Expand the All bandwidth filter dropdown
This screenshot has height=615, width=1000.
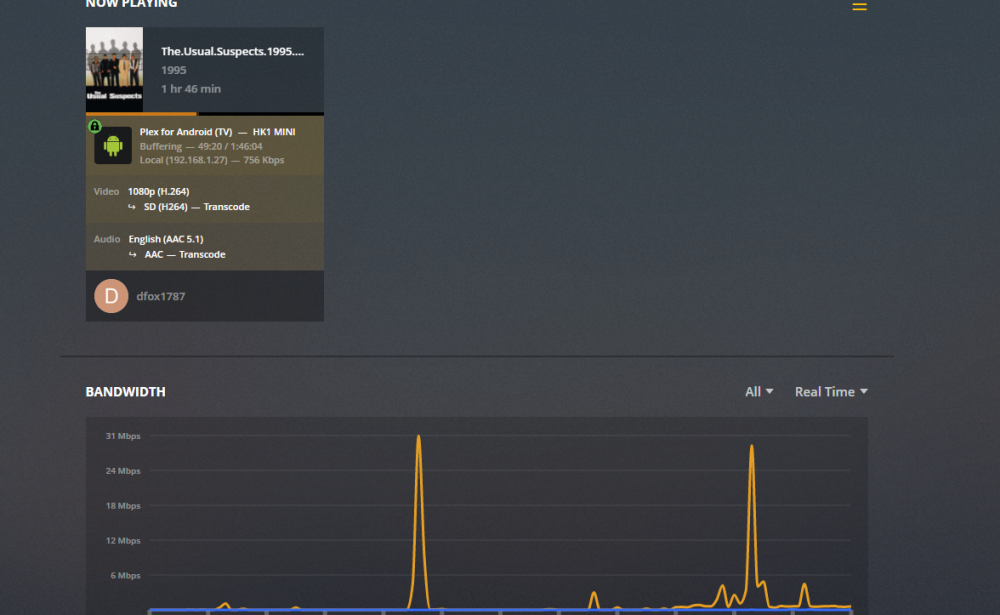[x=759, y=392]
